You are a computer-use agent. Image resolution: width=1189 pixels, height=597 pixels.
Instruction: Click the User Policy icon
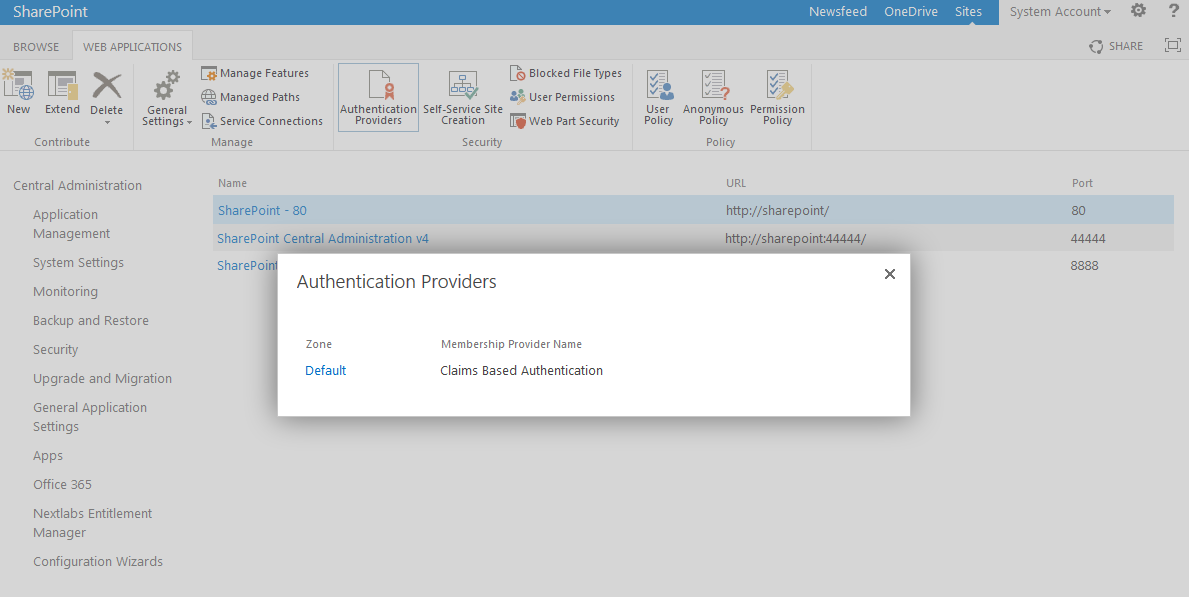point(659,85)
